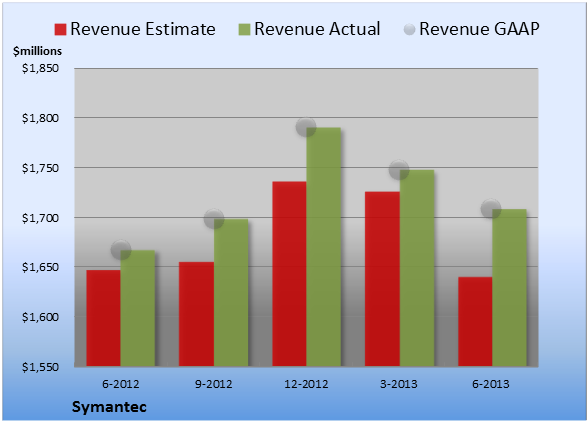Image resolution: width=588 pixels, height=422 pixels.
Task: Select the green actual bar for 9-2012
Action: [x=231, y=293]
